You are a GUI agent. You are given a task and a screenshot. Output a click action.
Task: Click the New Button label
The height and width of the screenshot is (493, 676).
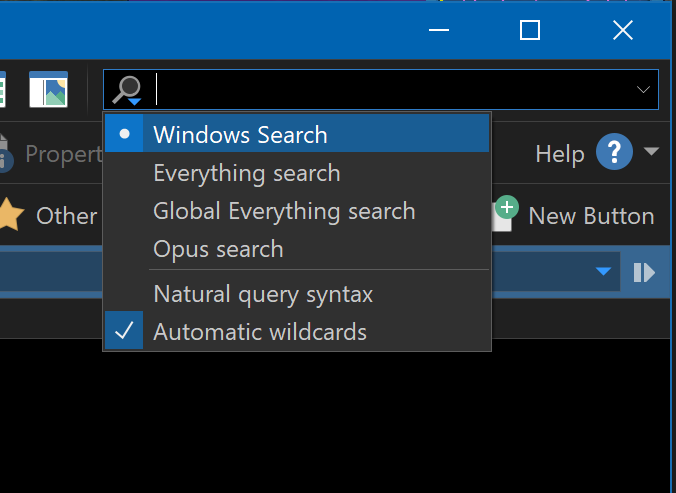pyautogui.click(x=591, y=215)
